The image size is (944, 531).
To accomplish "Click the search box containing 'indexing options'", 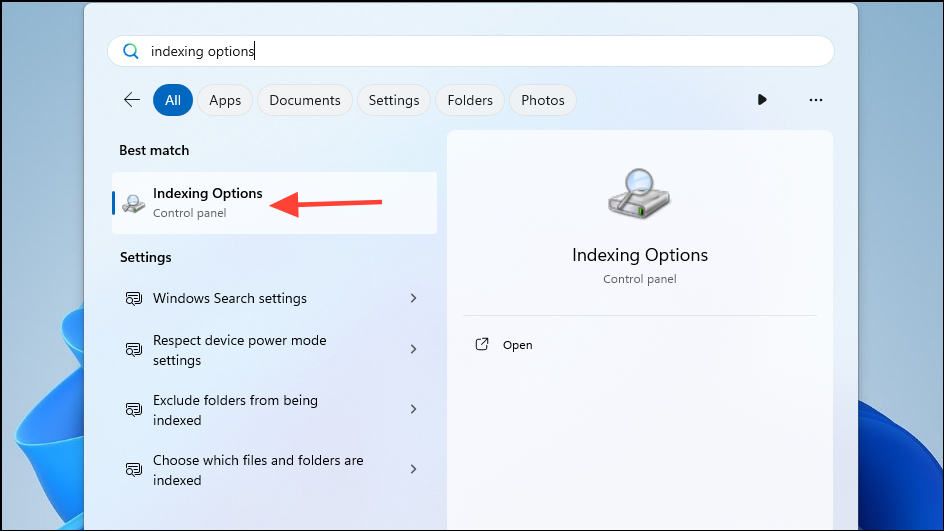I will [471, 51].
